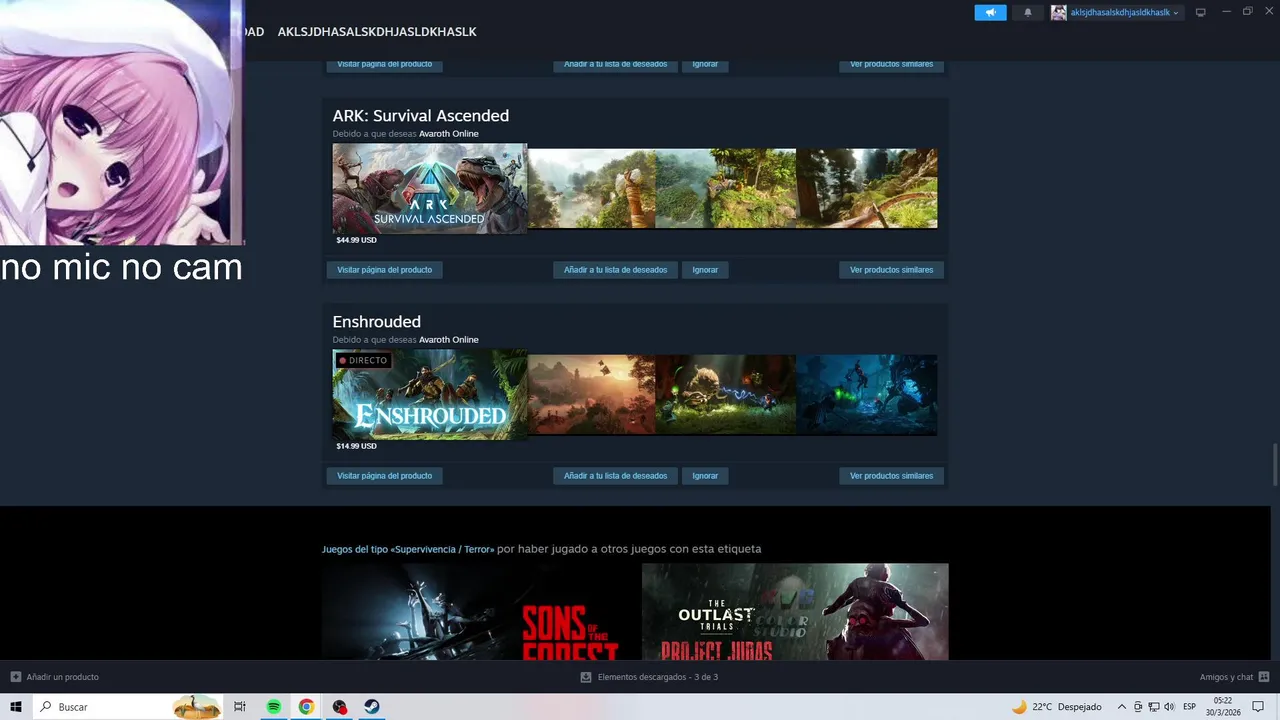Open the Steam announcements megaphone icon
Viewport: 1280px width, 720px height.
[x=990, y=12]
